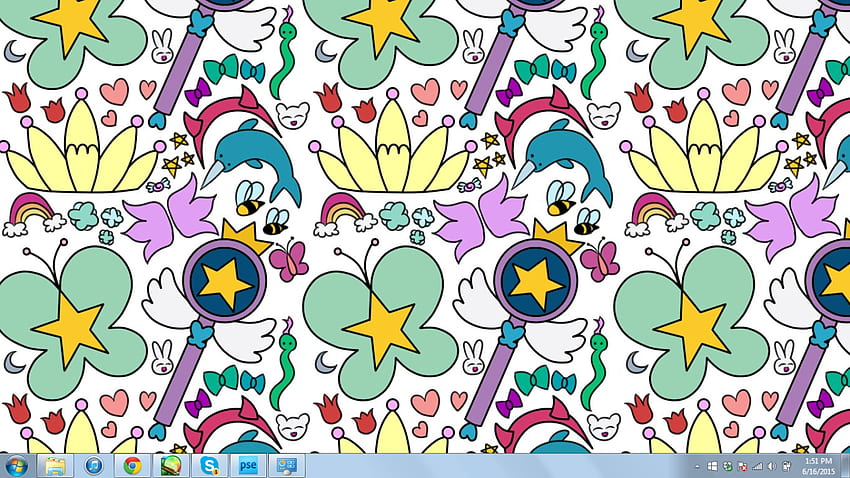Open the network signal tray icon
This screenshot has height=478, width=850.
click(757, 467)
